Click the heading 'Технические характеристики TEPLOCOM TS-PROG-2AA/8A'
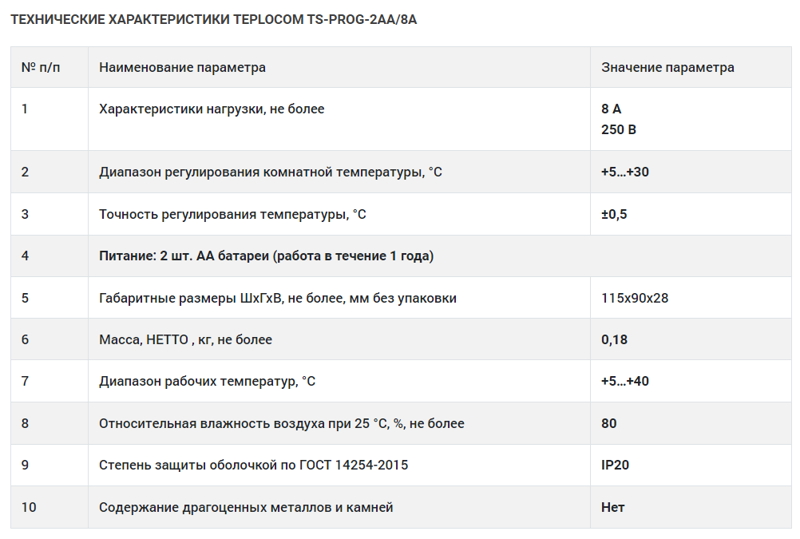This screenshot has width=800, height=539. [x=212, y=20]
